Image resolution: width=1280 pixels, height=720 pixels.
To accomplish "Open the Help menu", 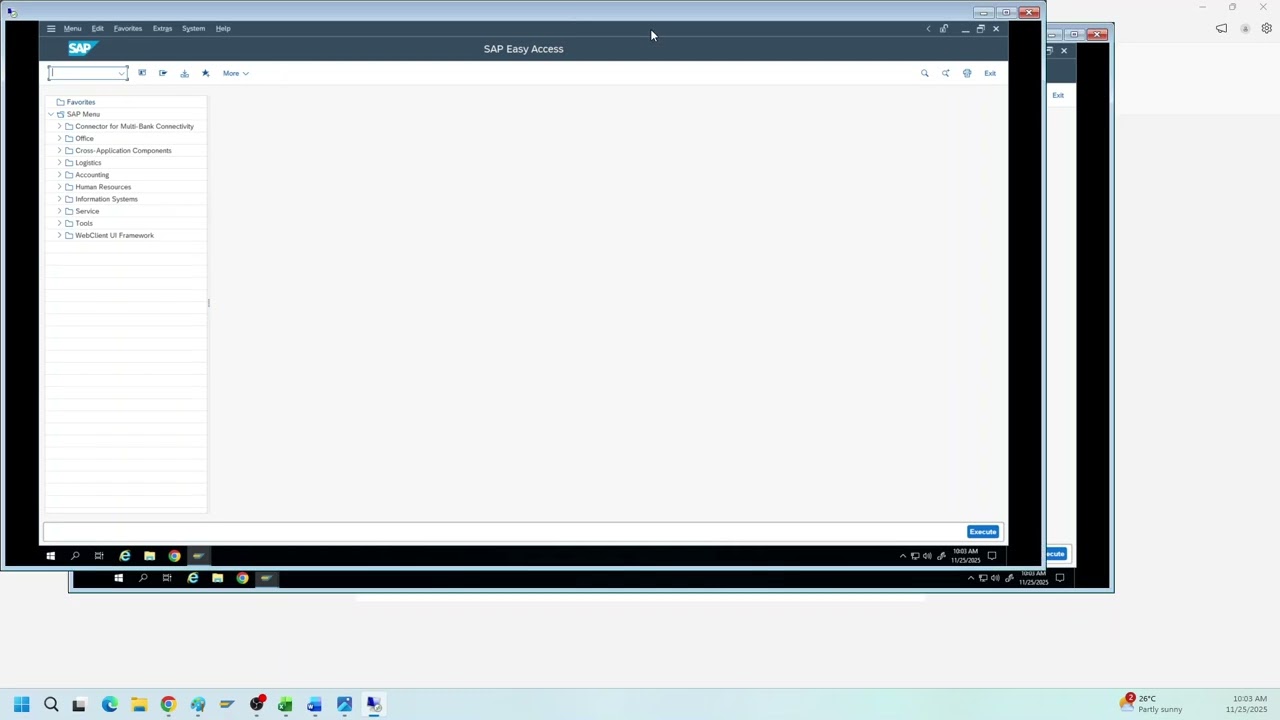I will [223, 29].
